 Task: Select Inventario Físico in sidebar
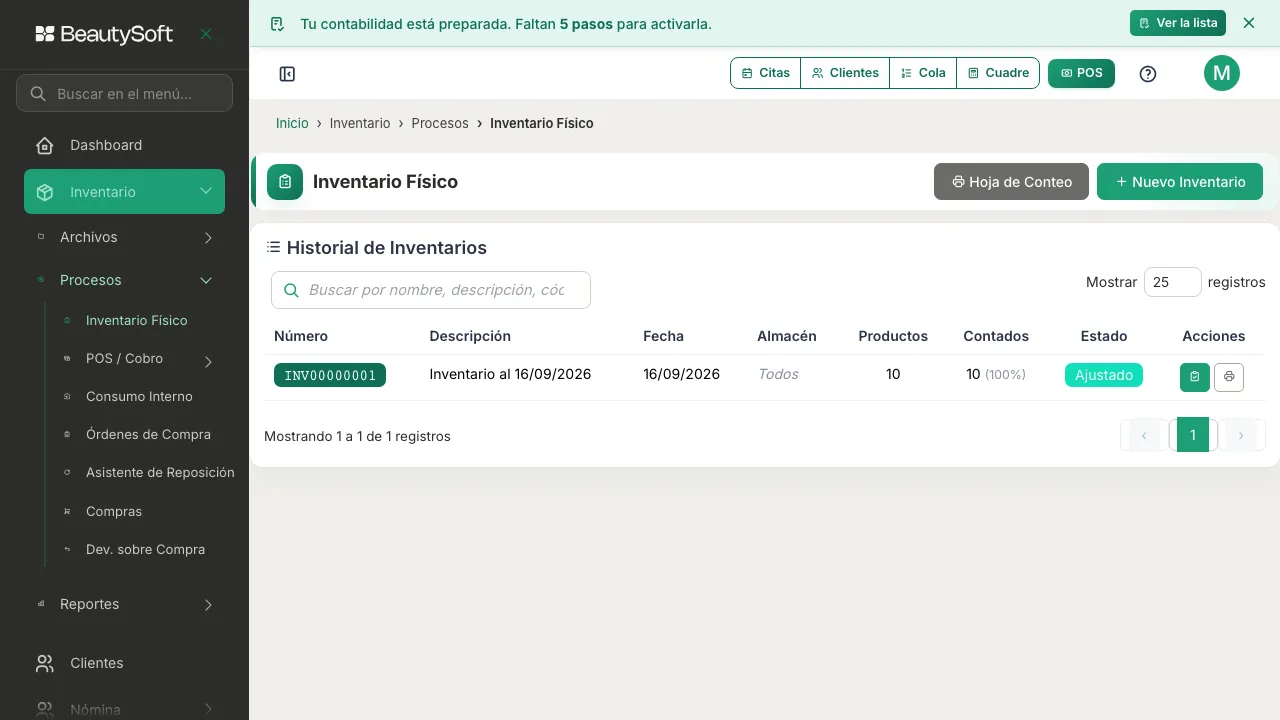click(136, 321)
